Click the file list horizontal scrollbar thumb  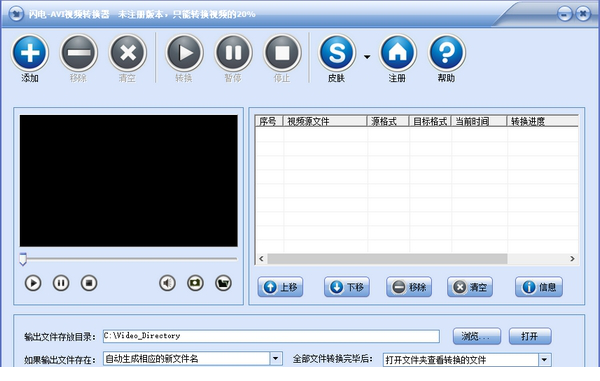(387, 259)
